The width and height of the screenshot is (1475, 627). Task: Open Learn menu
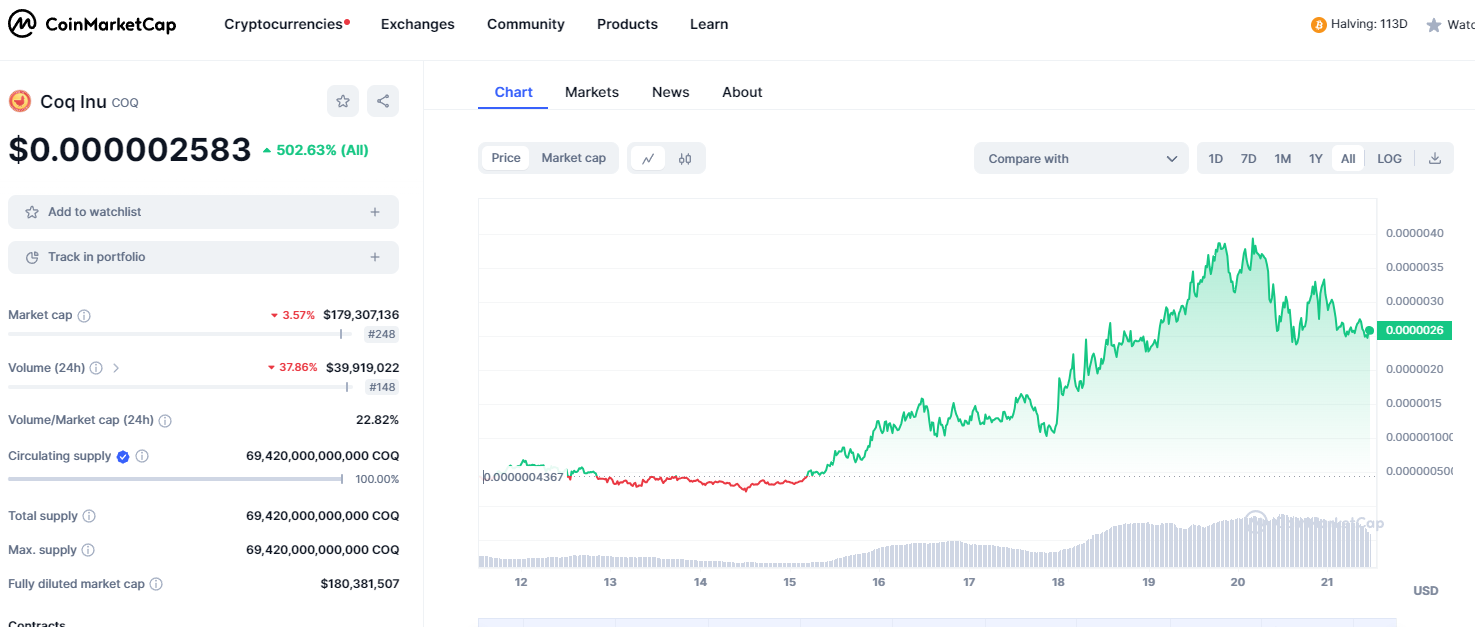[x=709, y=24]
